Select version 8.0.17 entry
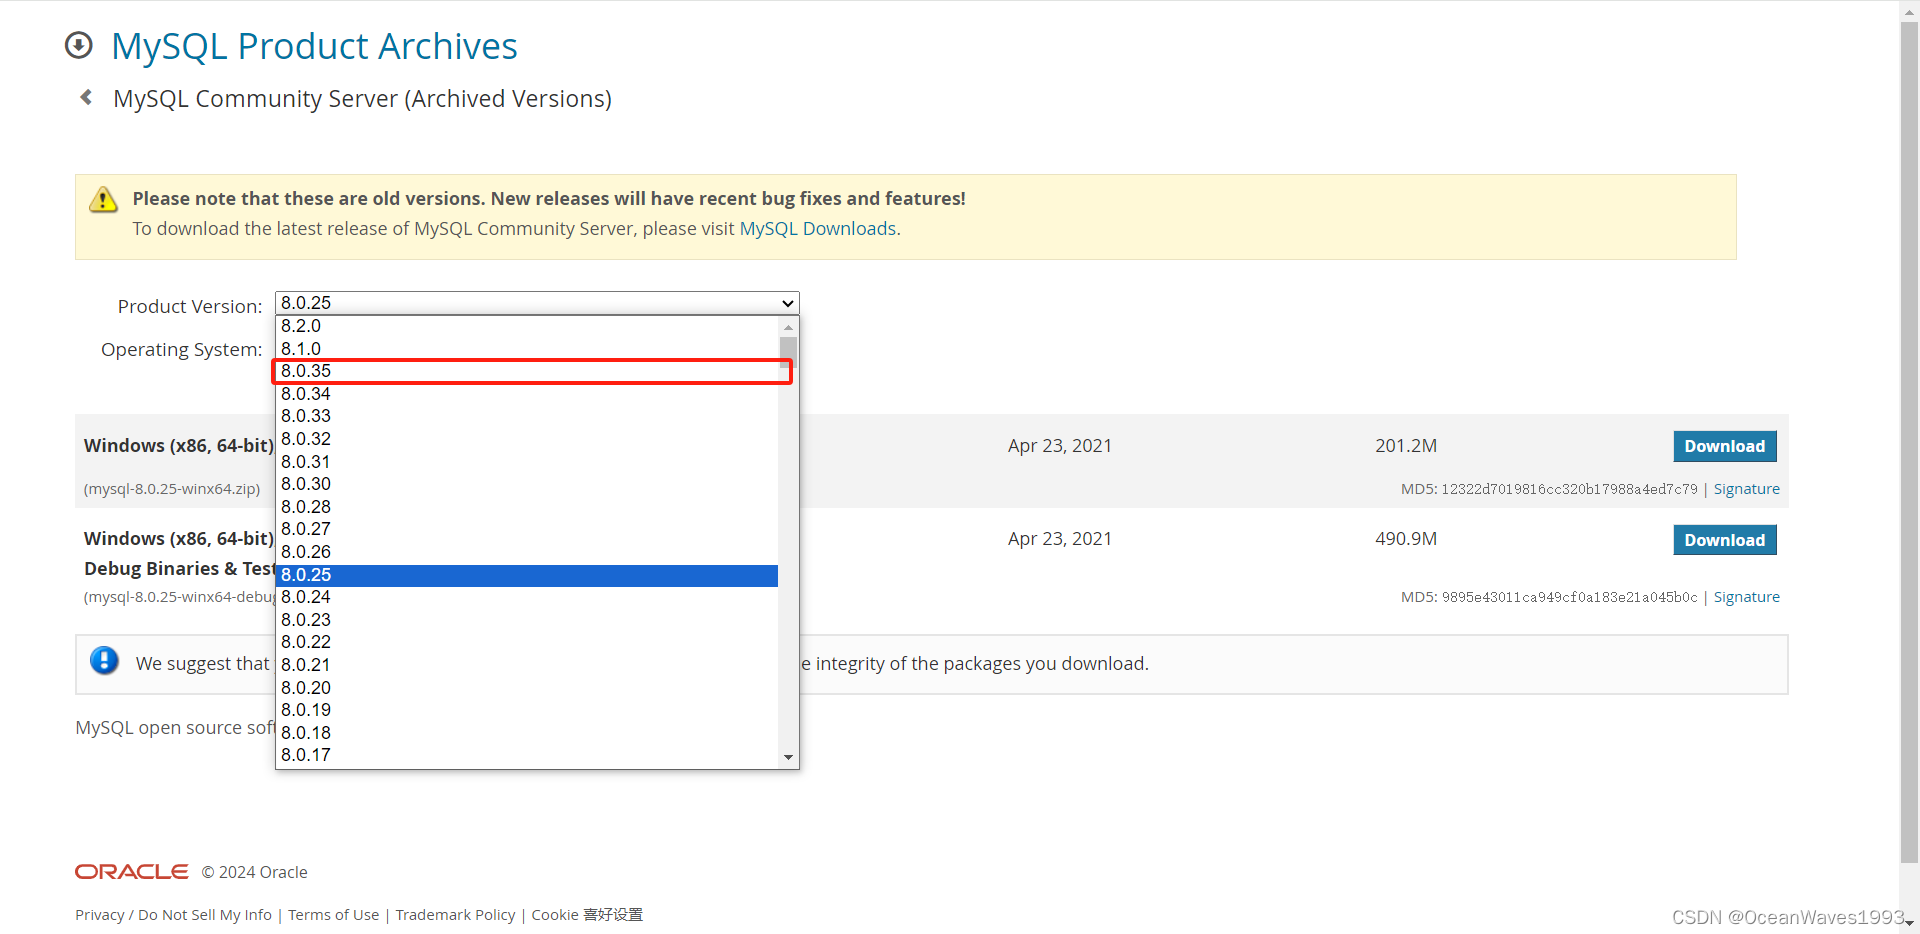The height and width of the screenshot is (934, 1920). click(x=527, y=755)
